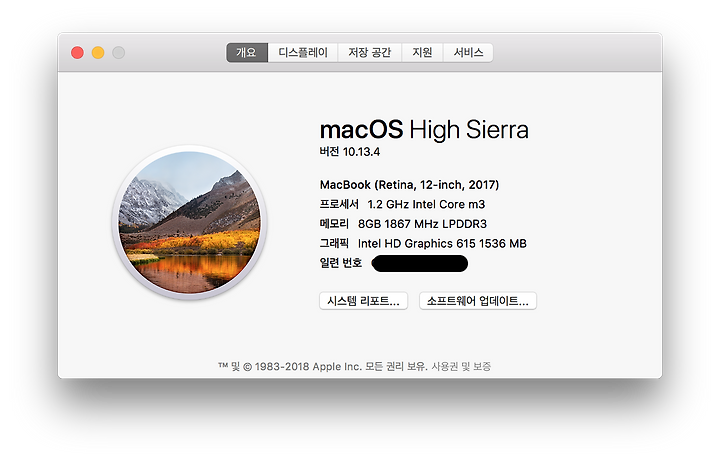Click the 시스템 리포트... button
The height and width of the screenshot is (461, 720).
coord(363,301)
